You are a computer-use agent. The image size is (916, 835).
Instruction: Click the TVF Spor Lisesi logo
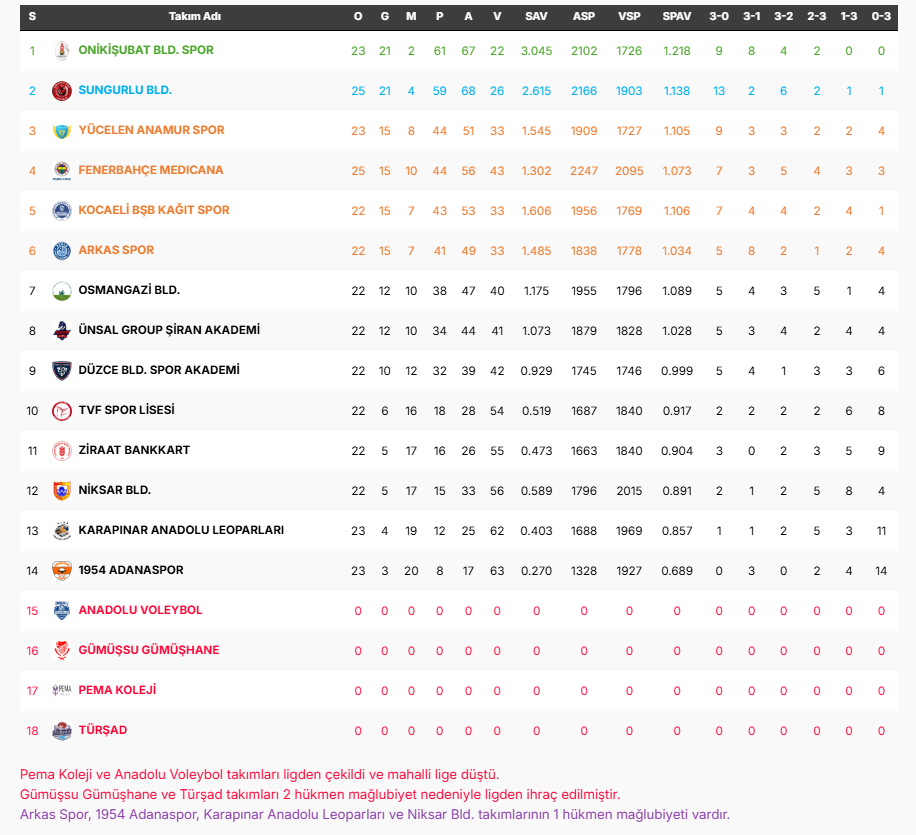(62, 411)
